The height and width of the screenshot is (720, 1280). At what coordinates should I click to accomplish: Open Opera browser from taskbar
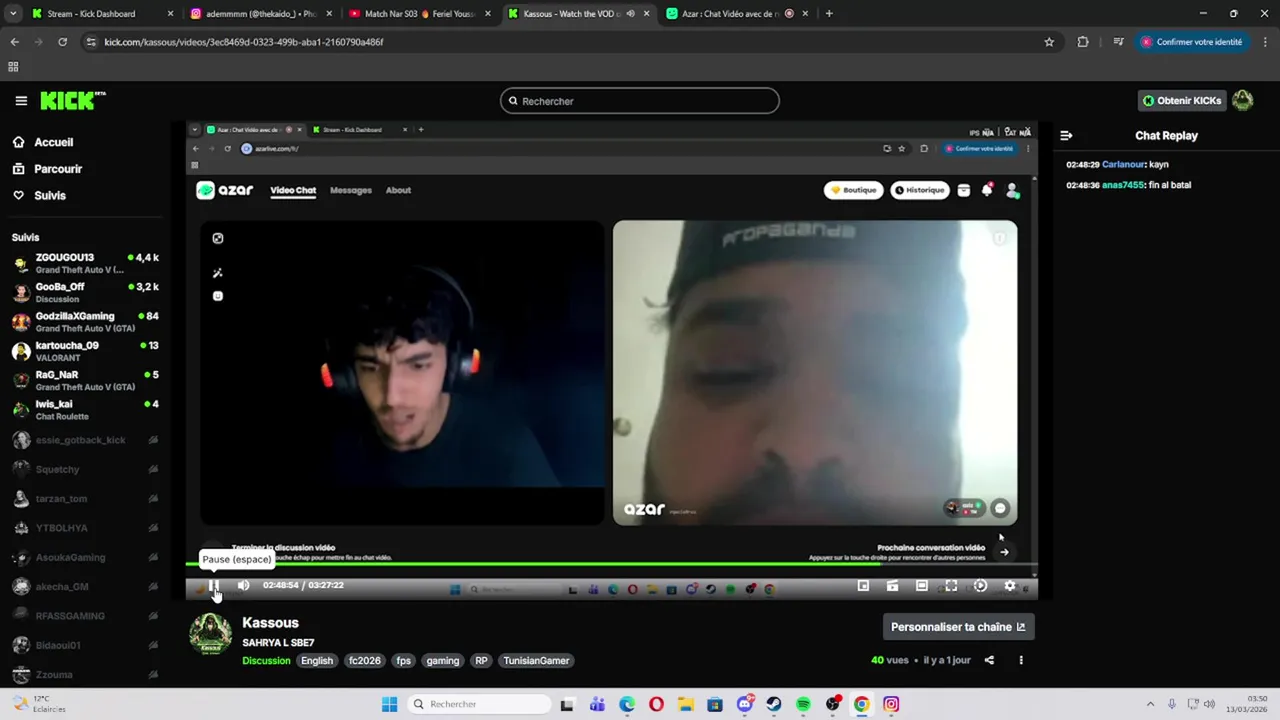point(656,704)
